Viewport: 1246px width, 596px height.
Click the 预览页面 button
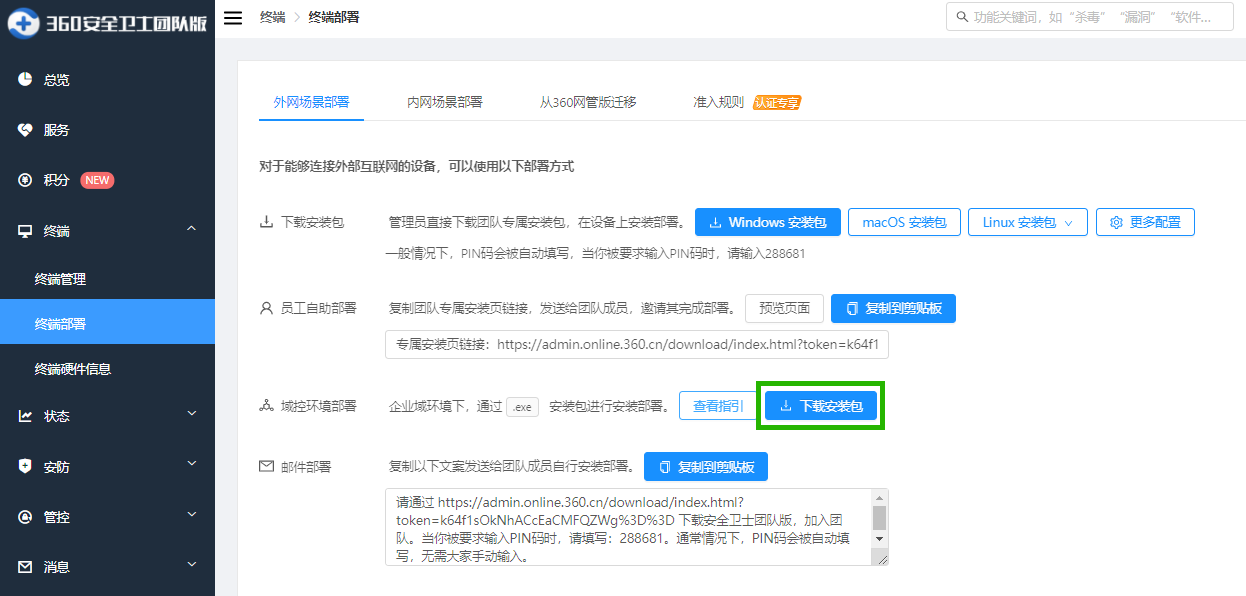pos(784,308)
